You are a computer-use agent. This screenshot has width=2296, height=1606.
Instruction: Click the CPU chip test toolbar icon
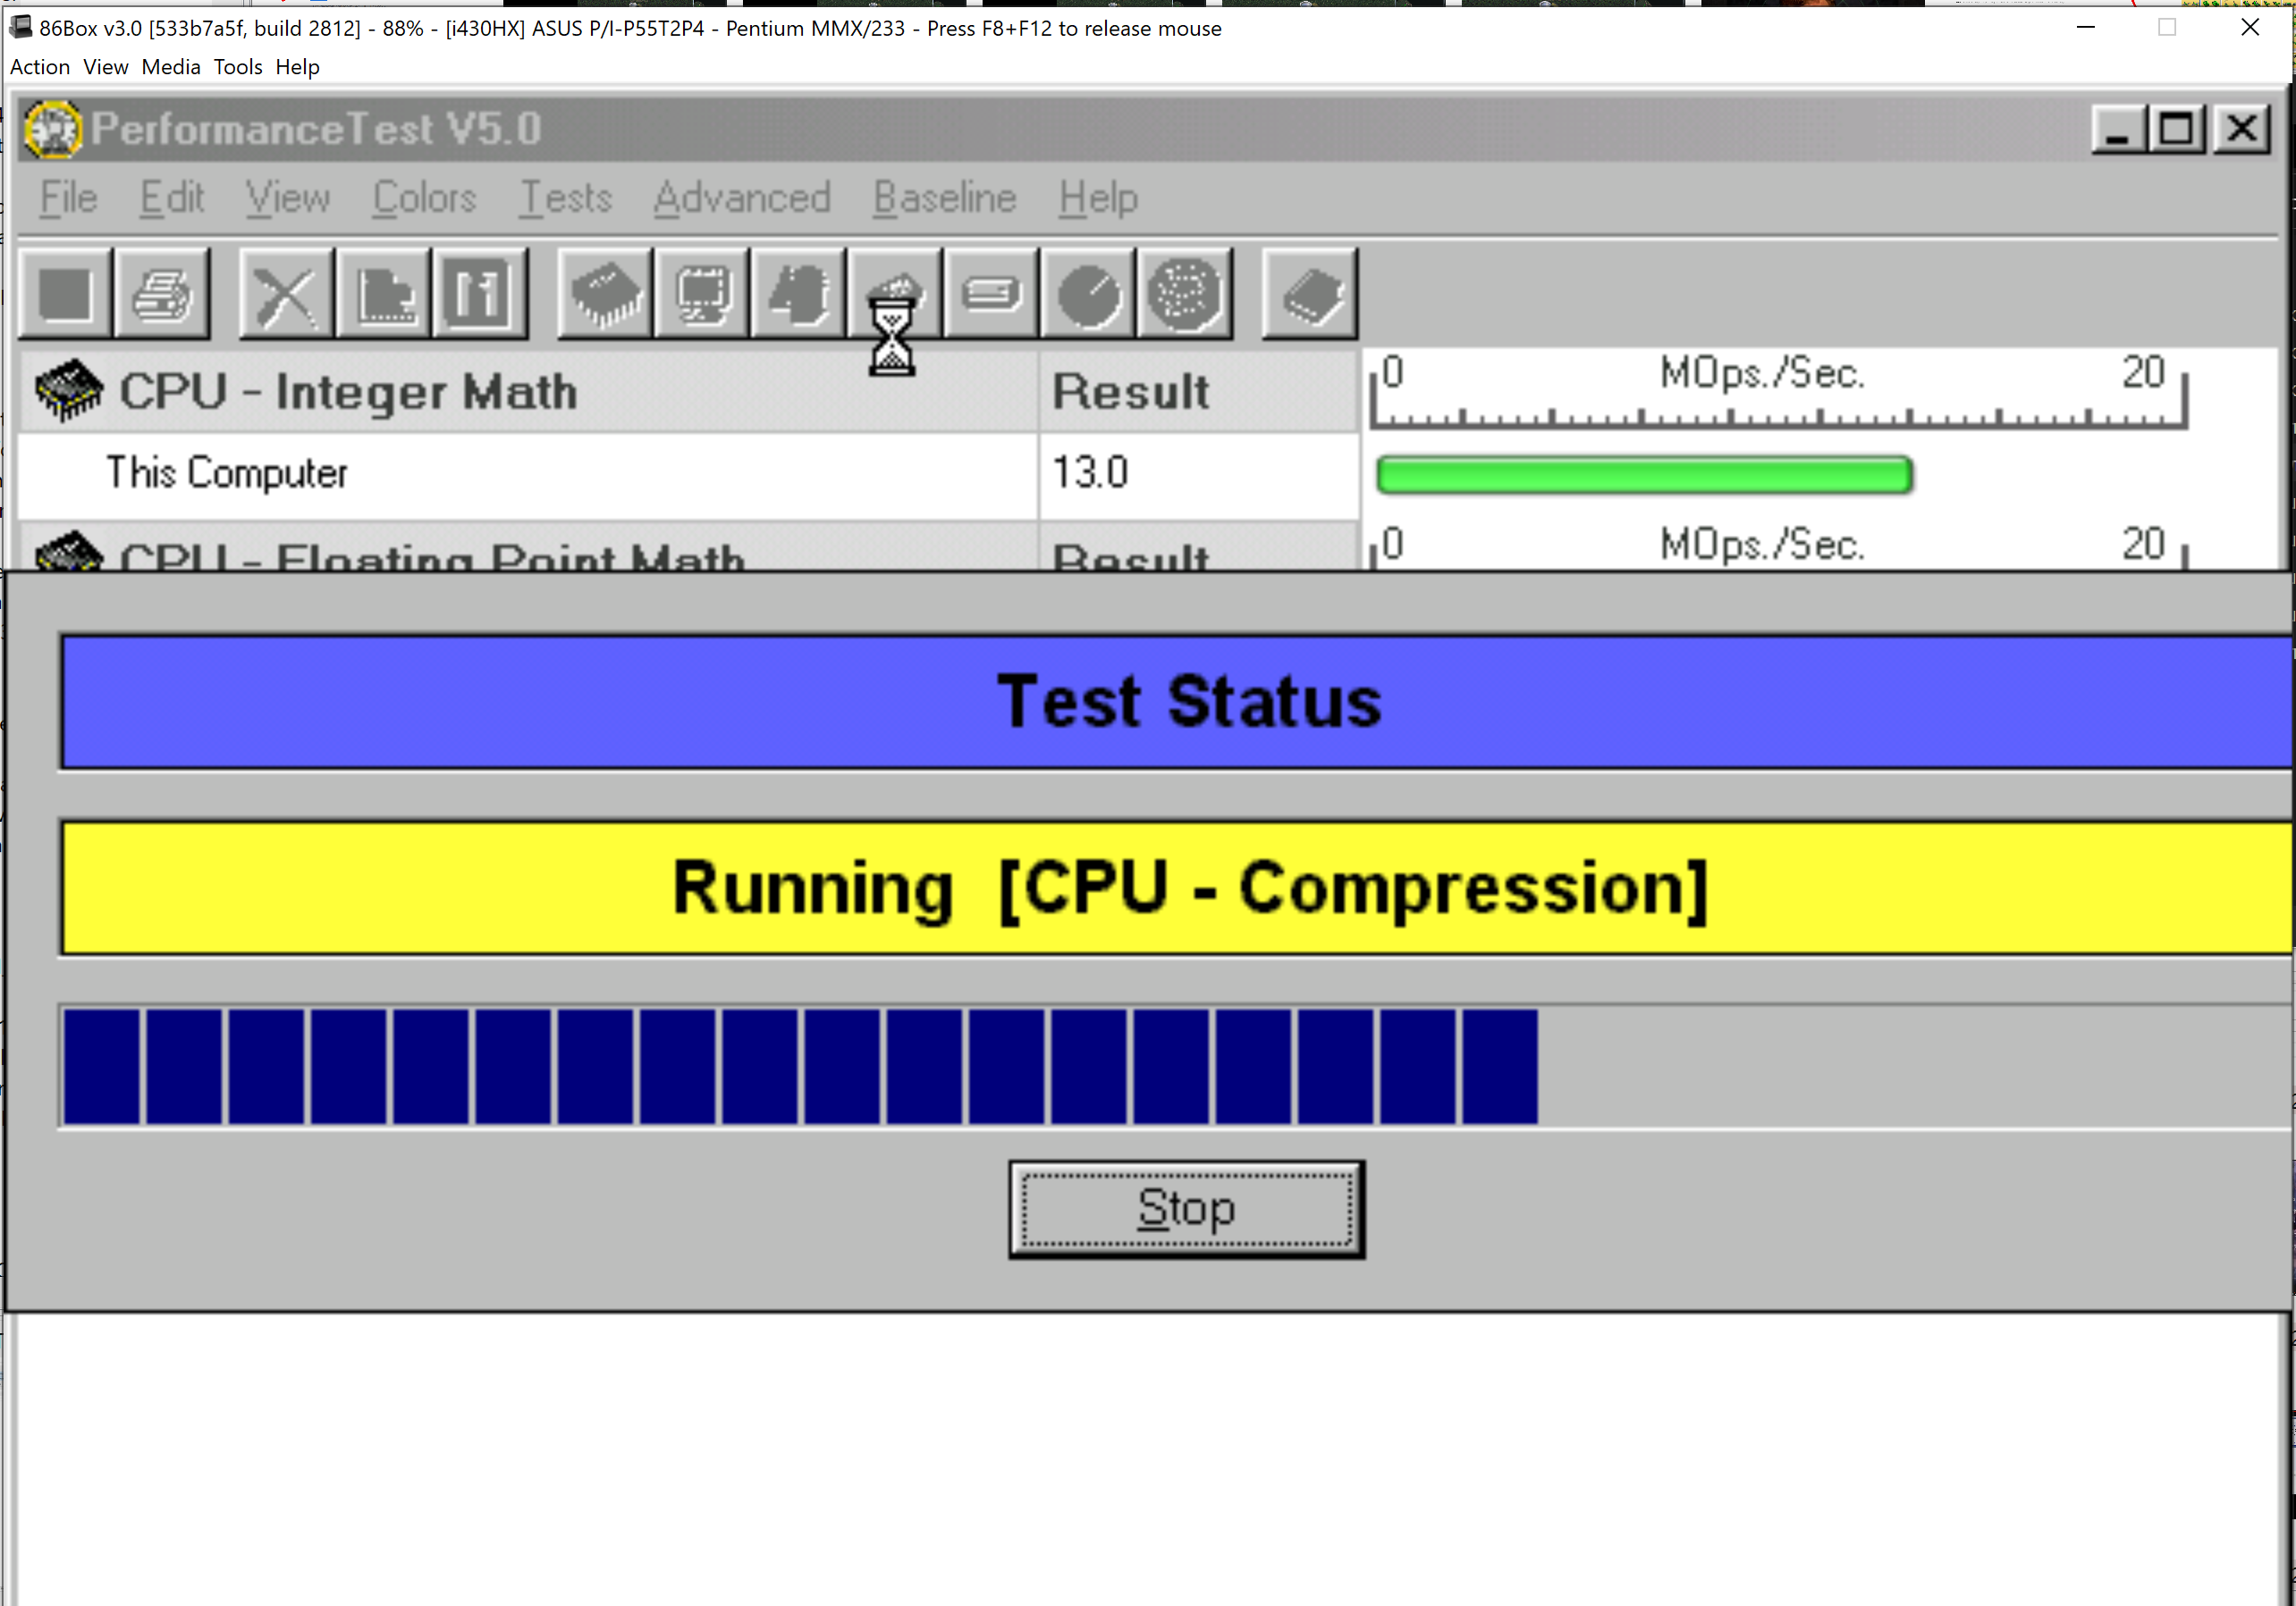(605, 295)
